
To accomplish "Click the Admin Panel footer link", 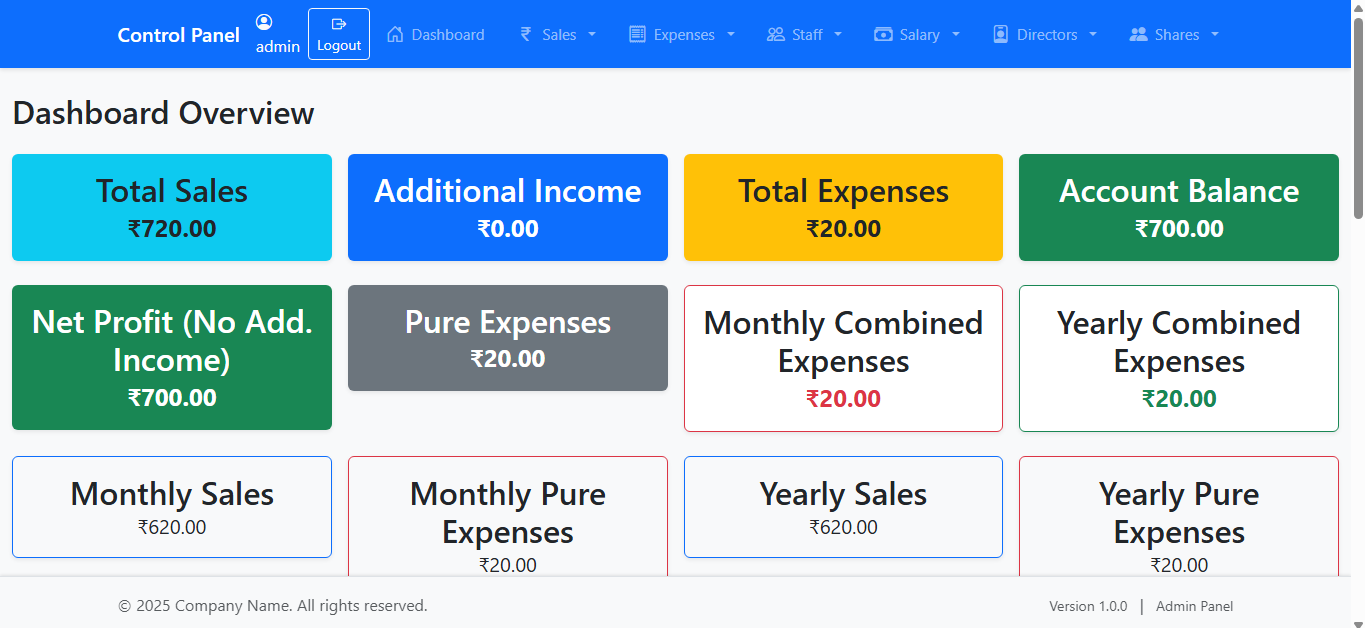I will click(x=1194, y=605).
